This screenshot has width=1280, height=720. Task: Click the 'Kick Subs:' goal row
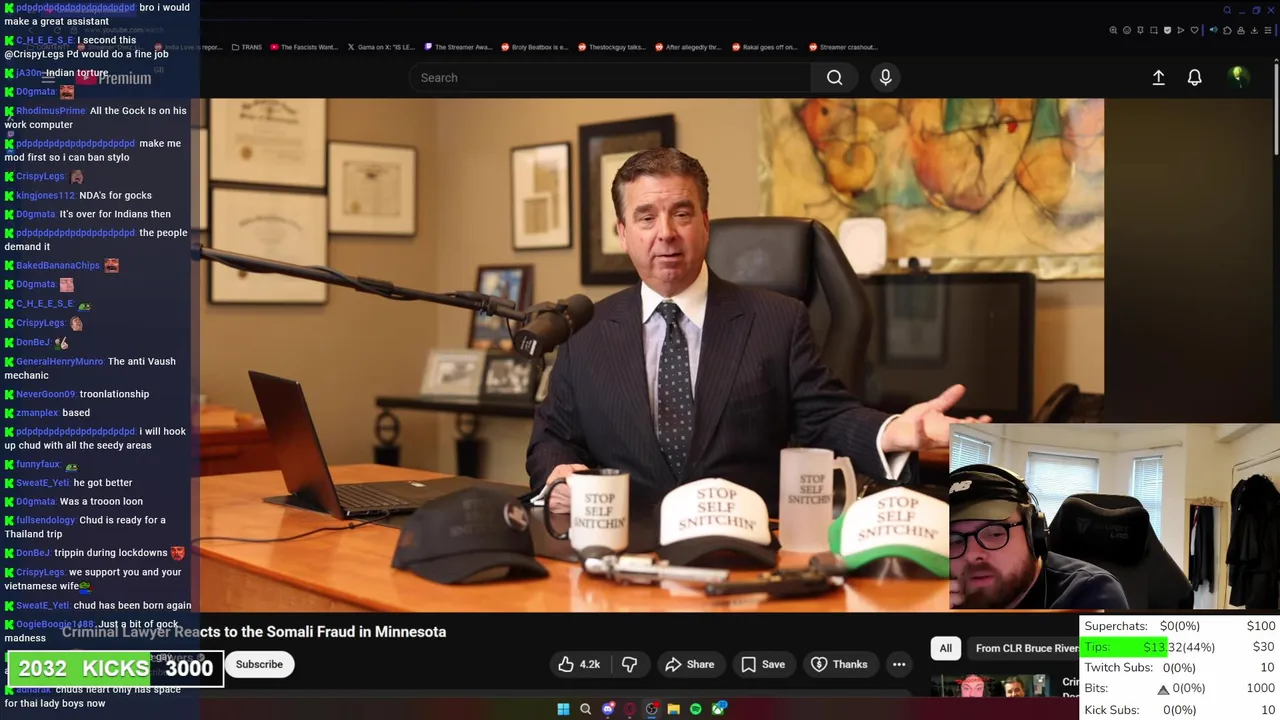(x=1180, y=710)
